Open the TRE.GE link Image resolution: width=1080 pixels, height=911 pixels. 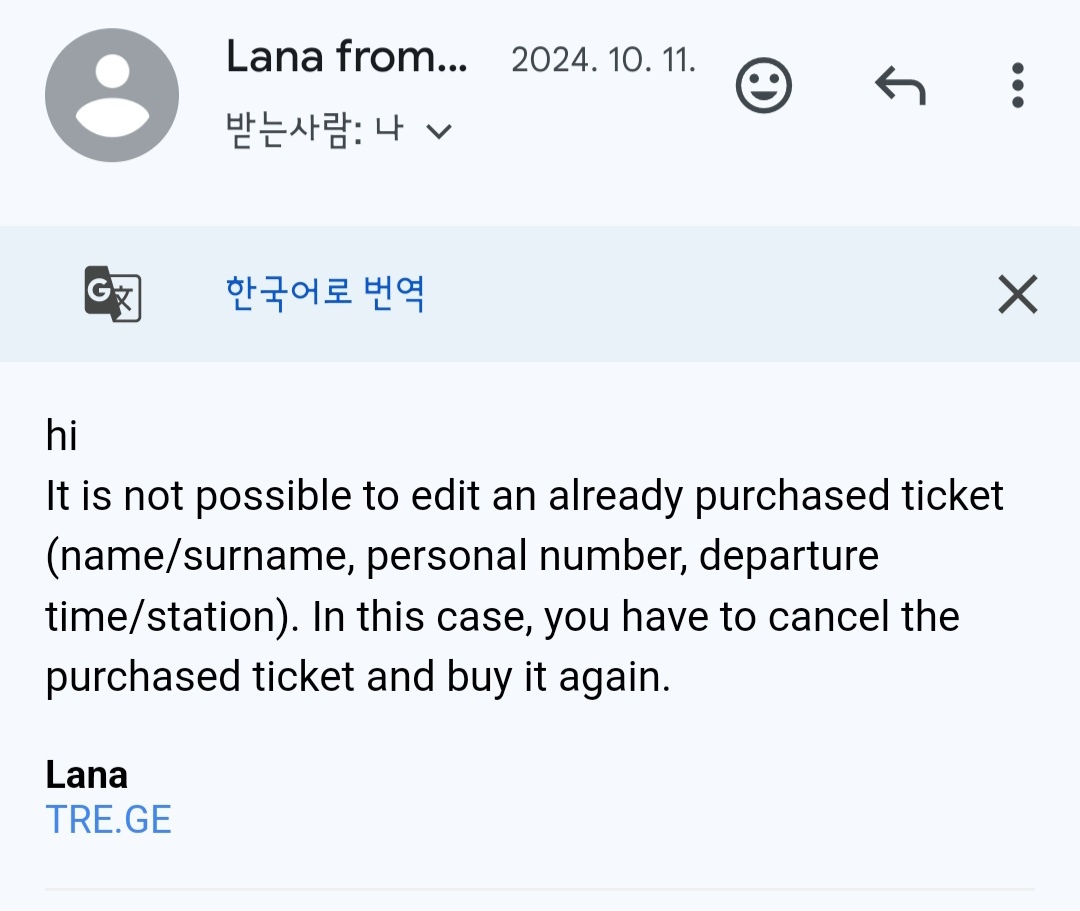pyautogui.click(x=108, y=818)
